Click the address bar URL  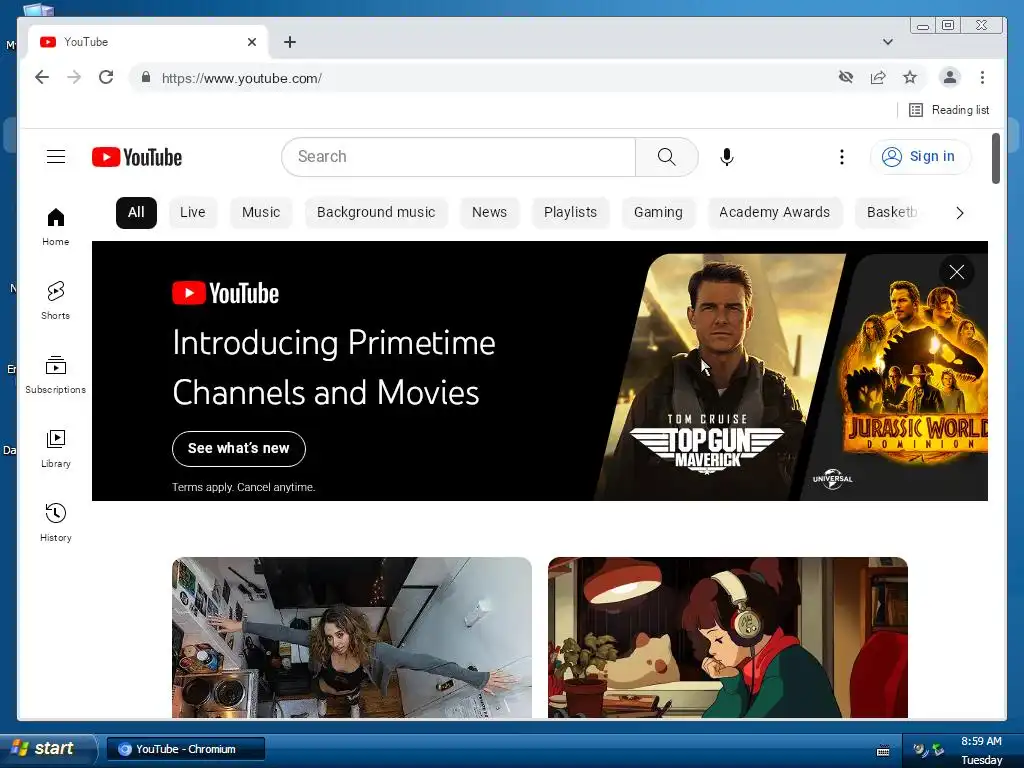point(242,78)
